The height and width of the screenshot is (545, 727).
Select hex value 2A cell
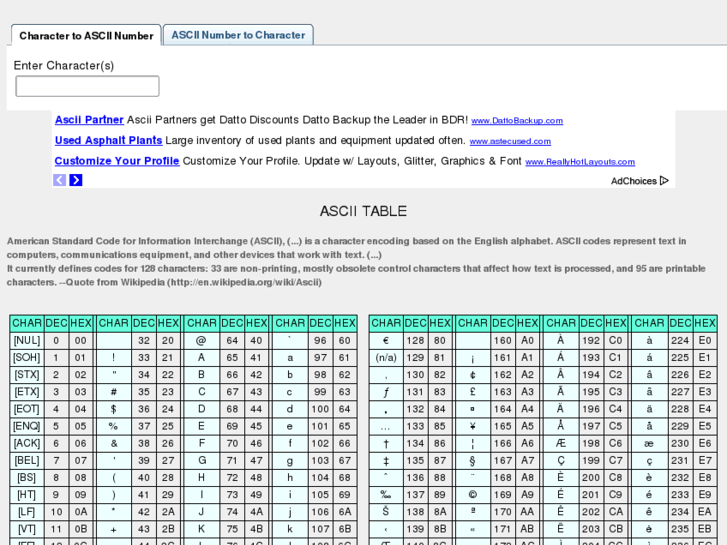(x=168, y=512)
